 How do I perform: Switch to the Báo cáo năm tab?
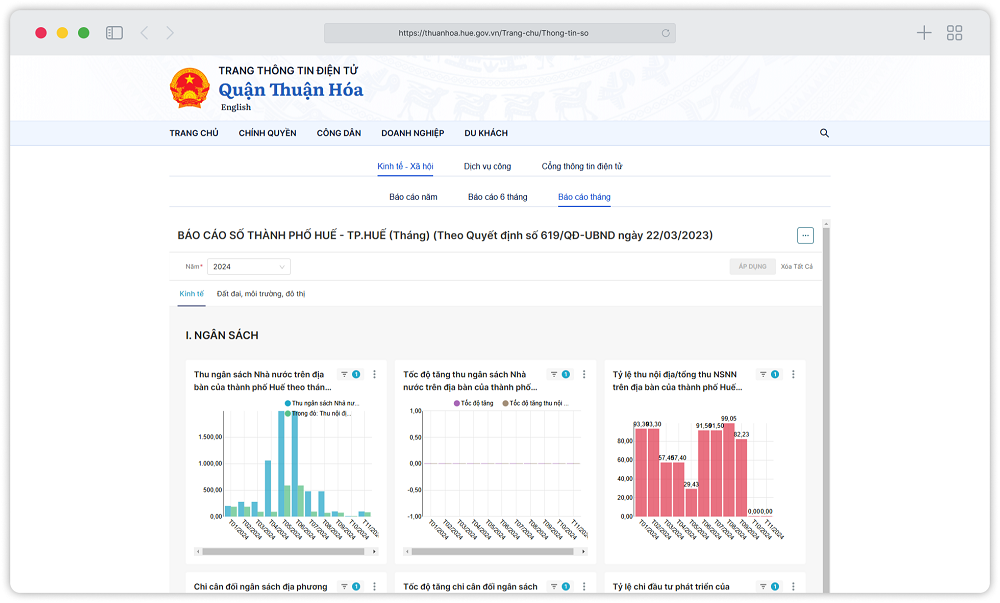tap(413, 197)
